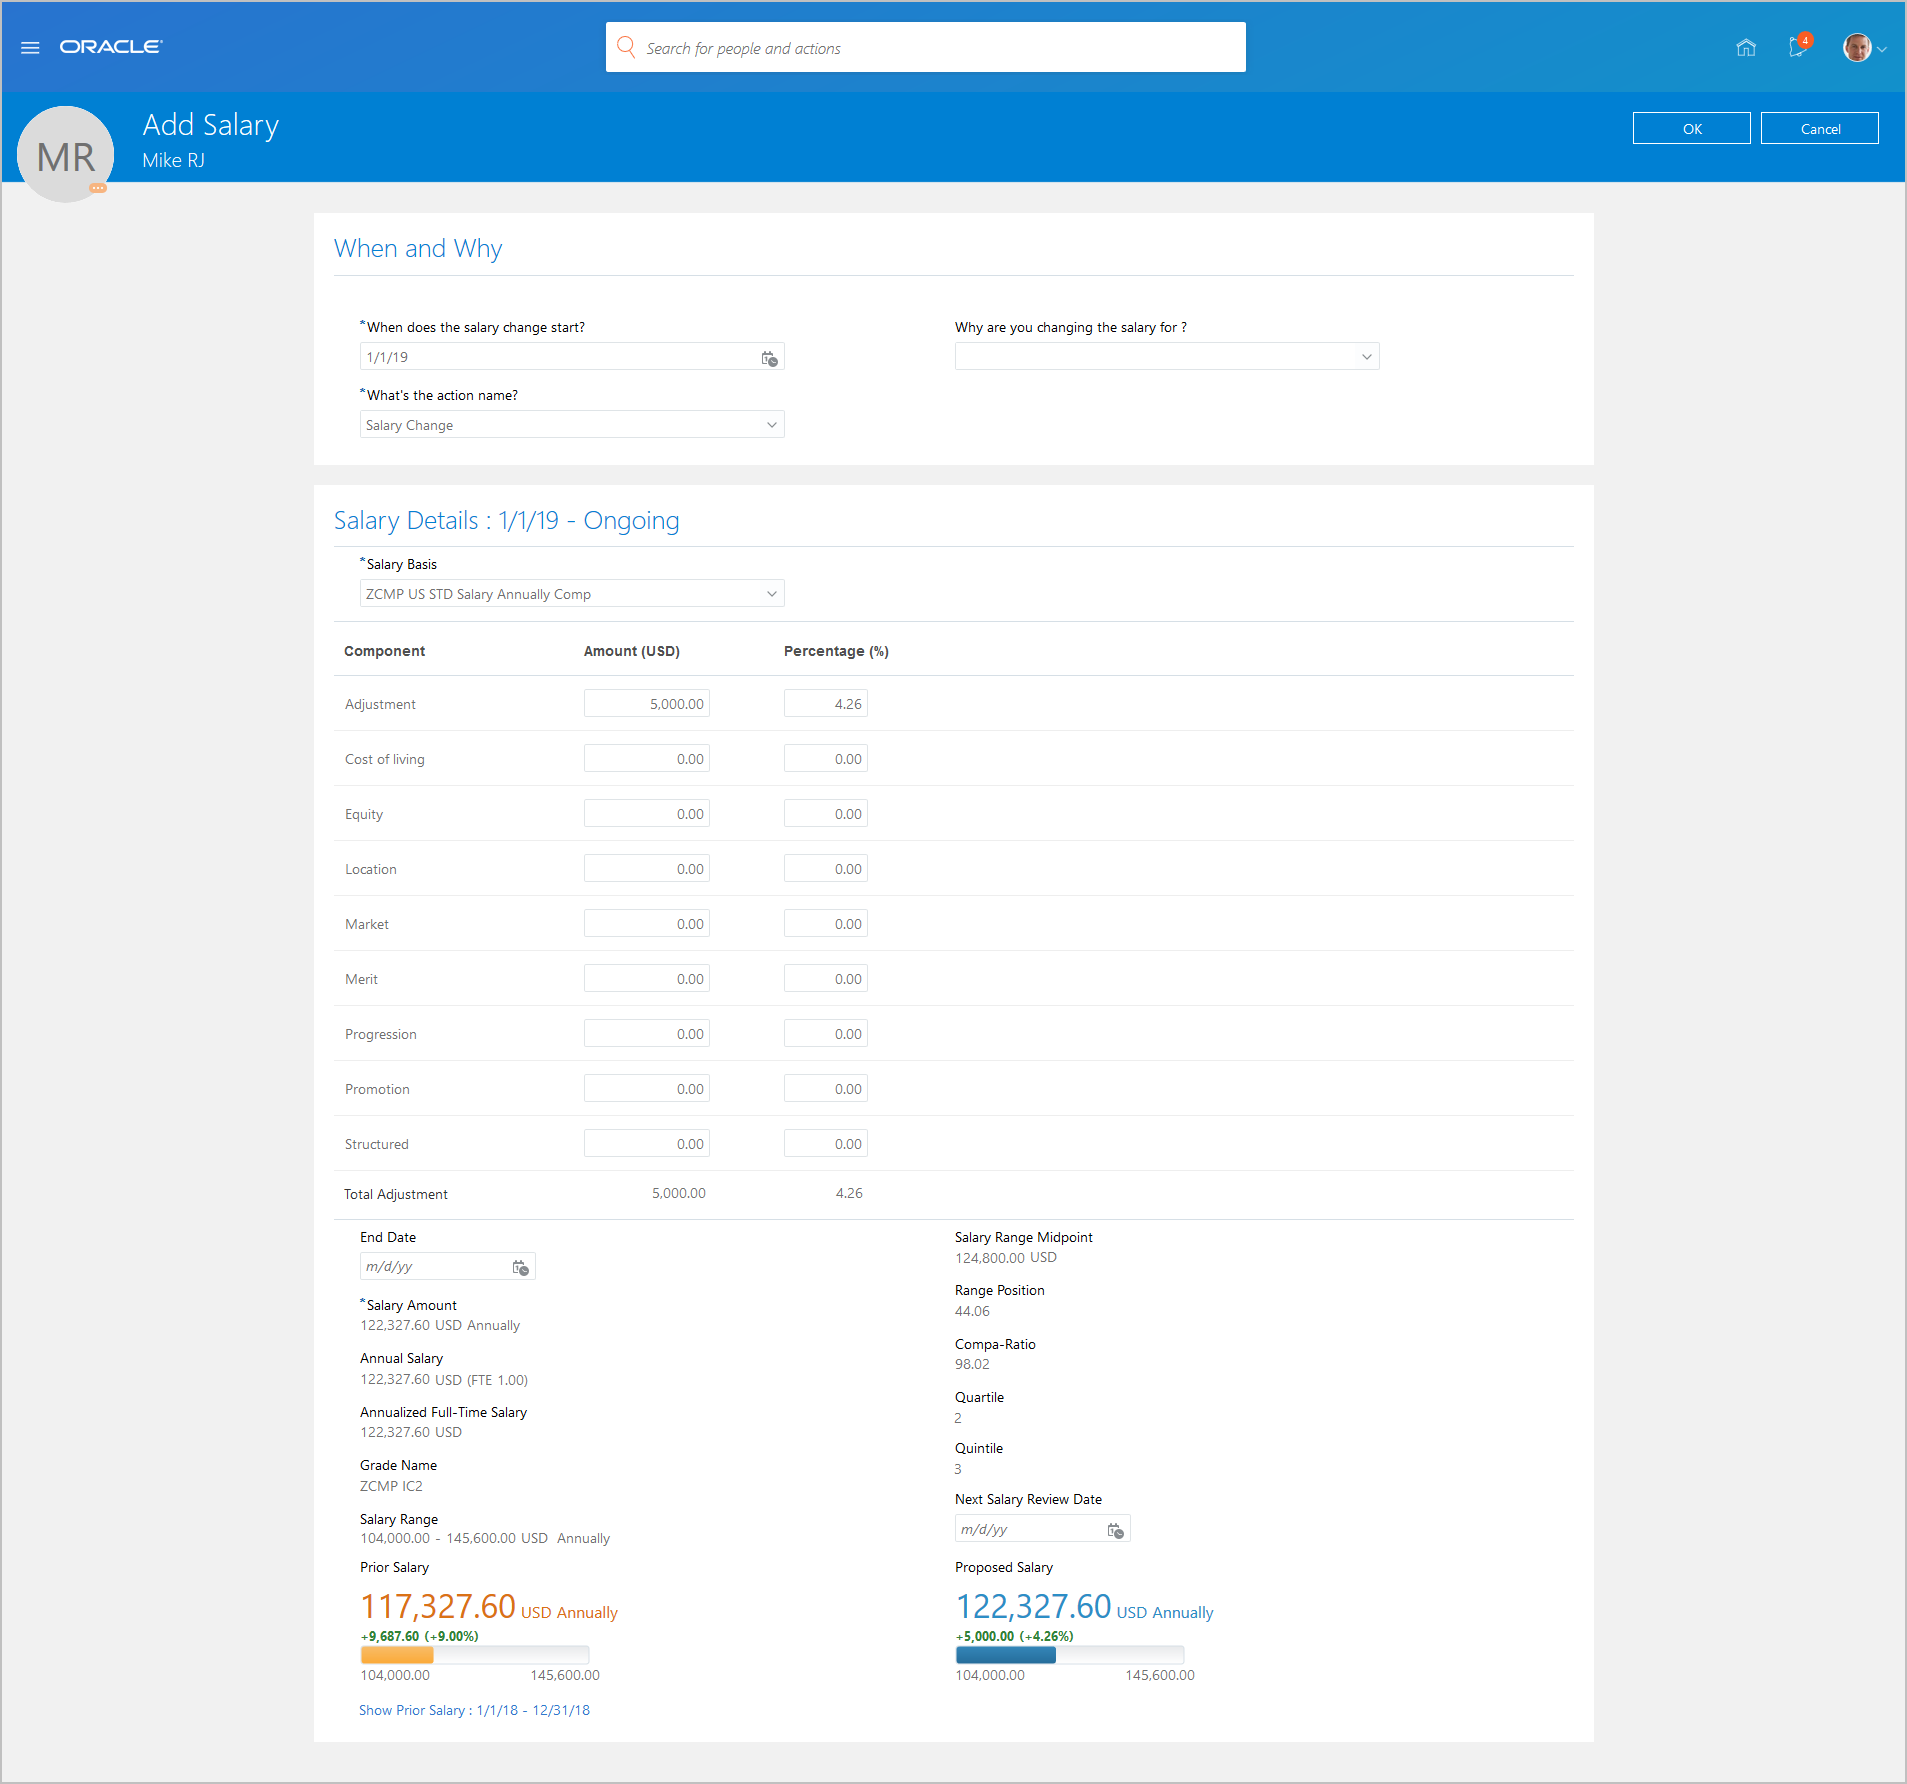Image resolution: width=1907 pixels, height=1784 pixels.
Task: Open Next Salary Review Date calendar picker
Action: tap(1115, 1530)
